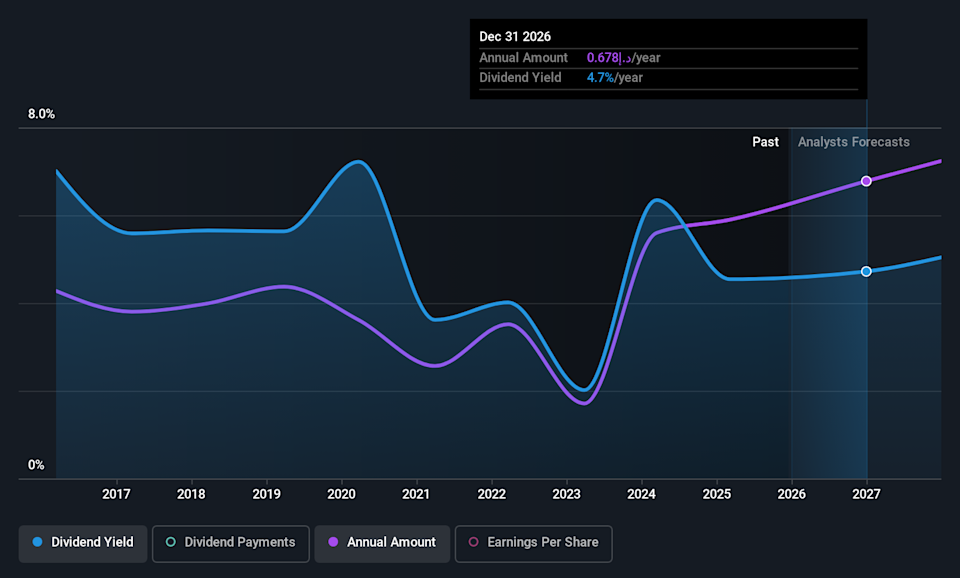Click the 0% y-axis label
The width and height of the screenshot is (960, 578).
pyautogui.click(x=36, y=465)
